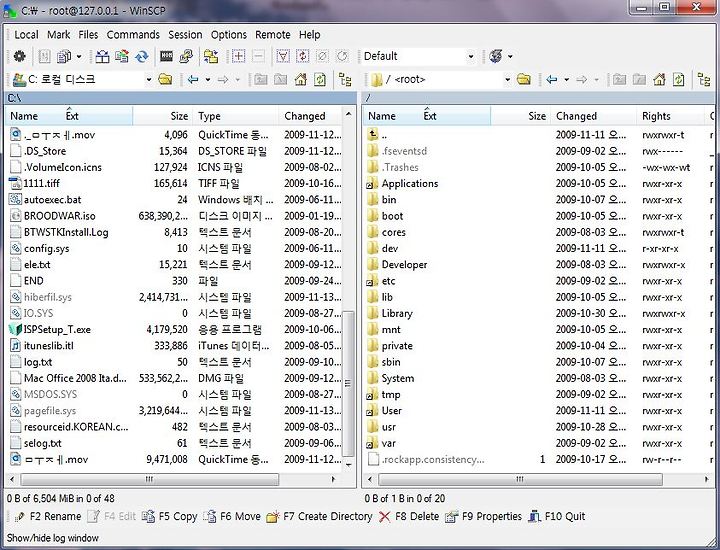
Task: Open the Files menu
Action: tap(88, 34)
